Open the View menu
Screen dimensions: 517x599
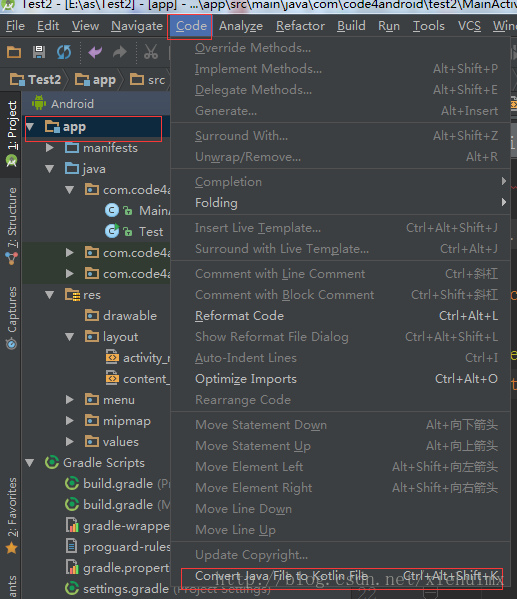click(85, 26)
